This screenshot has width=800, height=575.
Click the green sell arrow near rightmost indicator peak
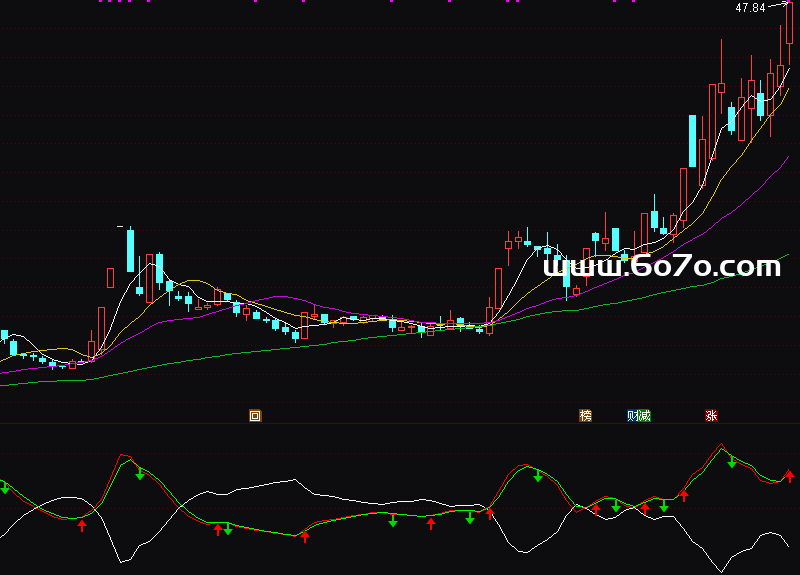pyautogui.click(x=732, y=462)
